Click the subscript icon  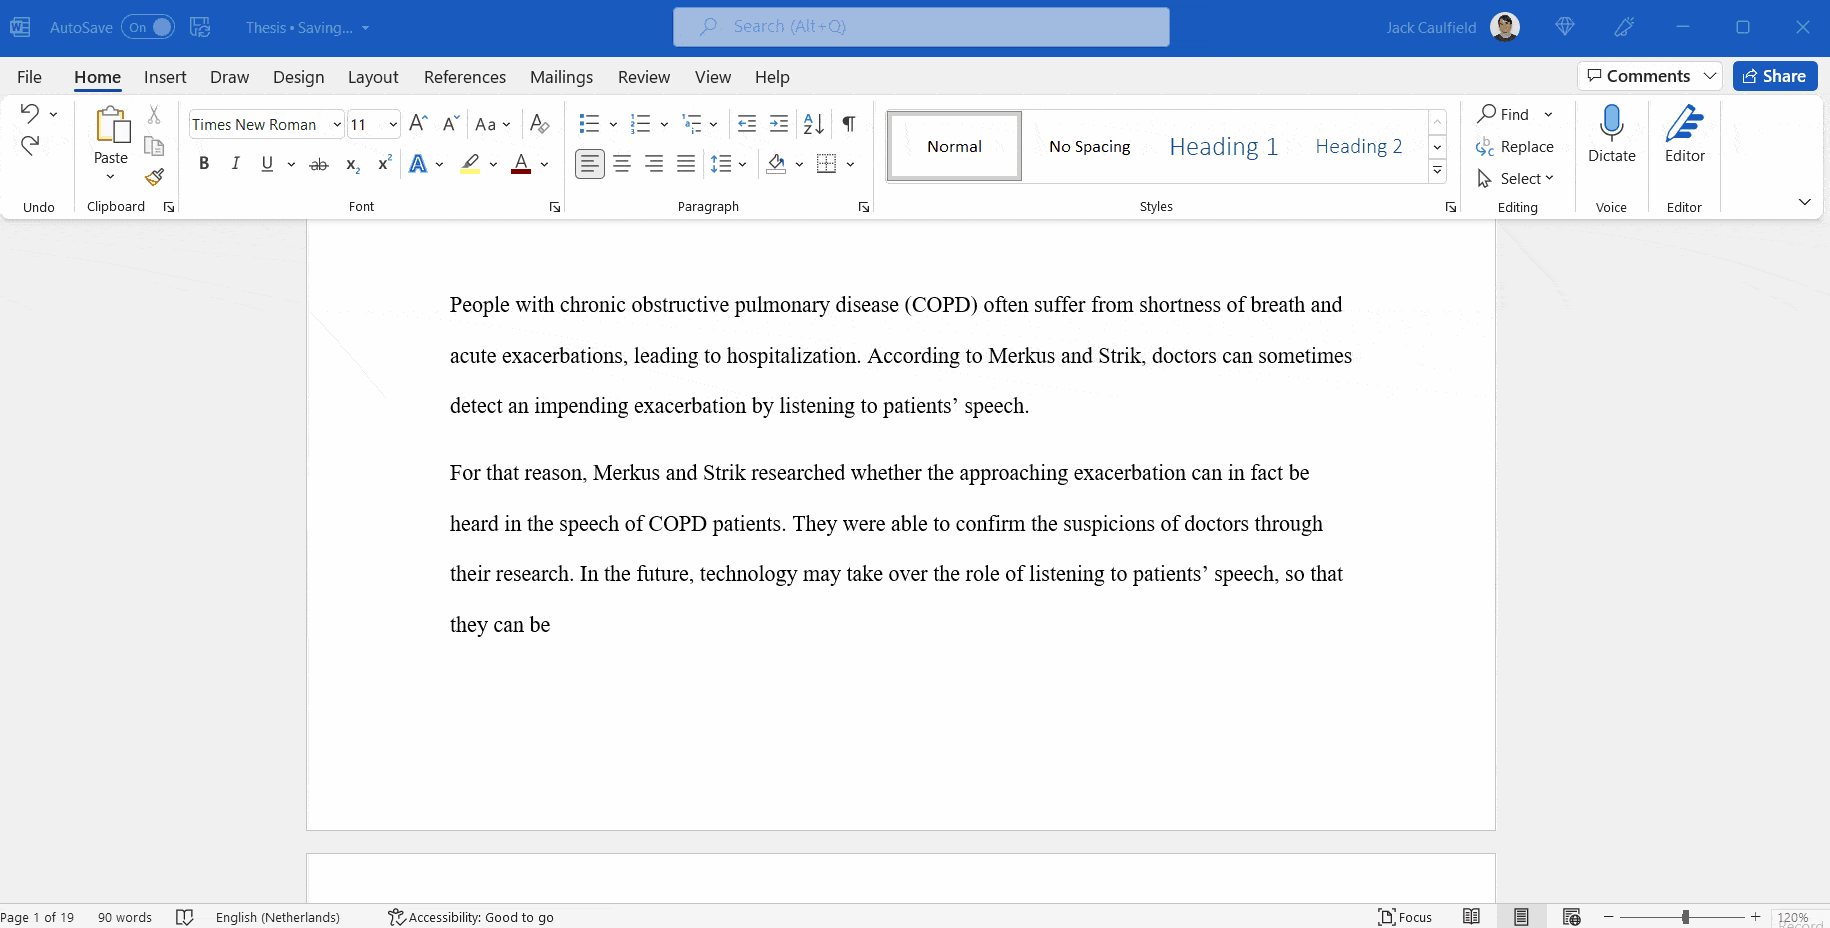pos(351,164)
